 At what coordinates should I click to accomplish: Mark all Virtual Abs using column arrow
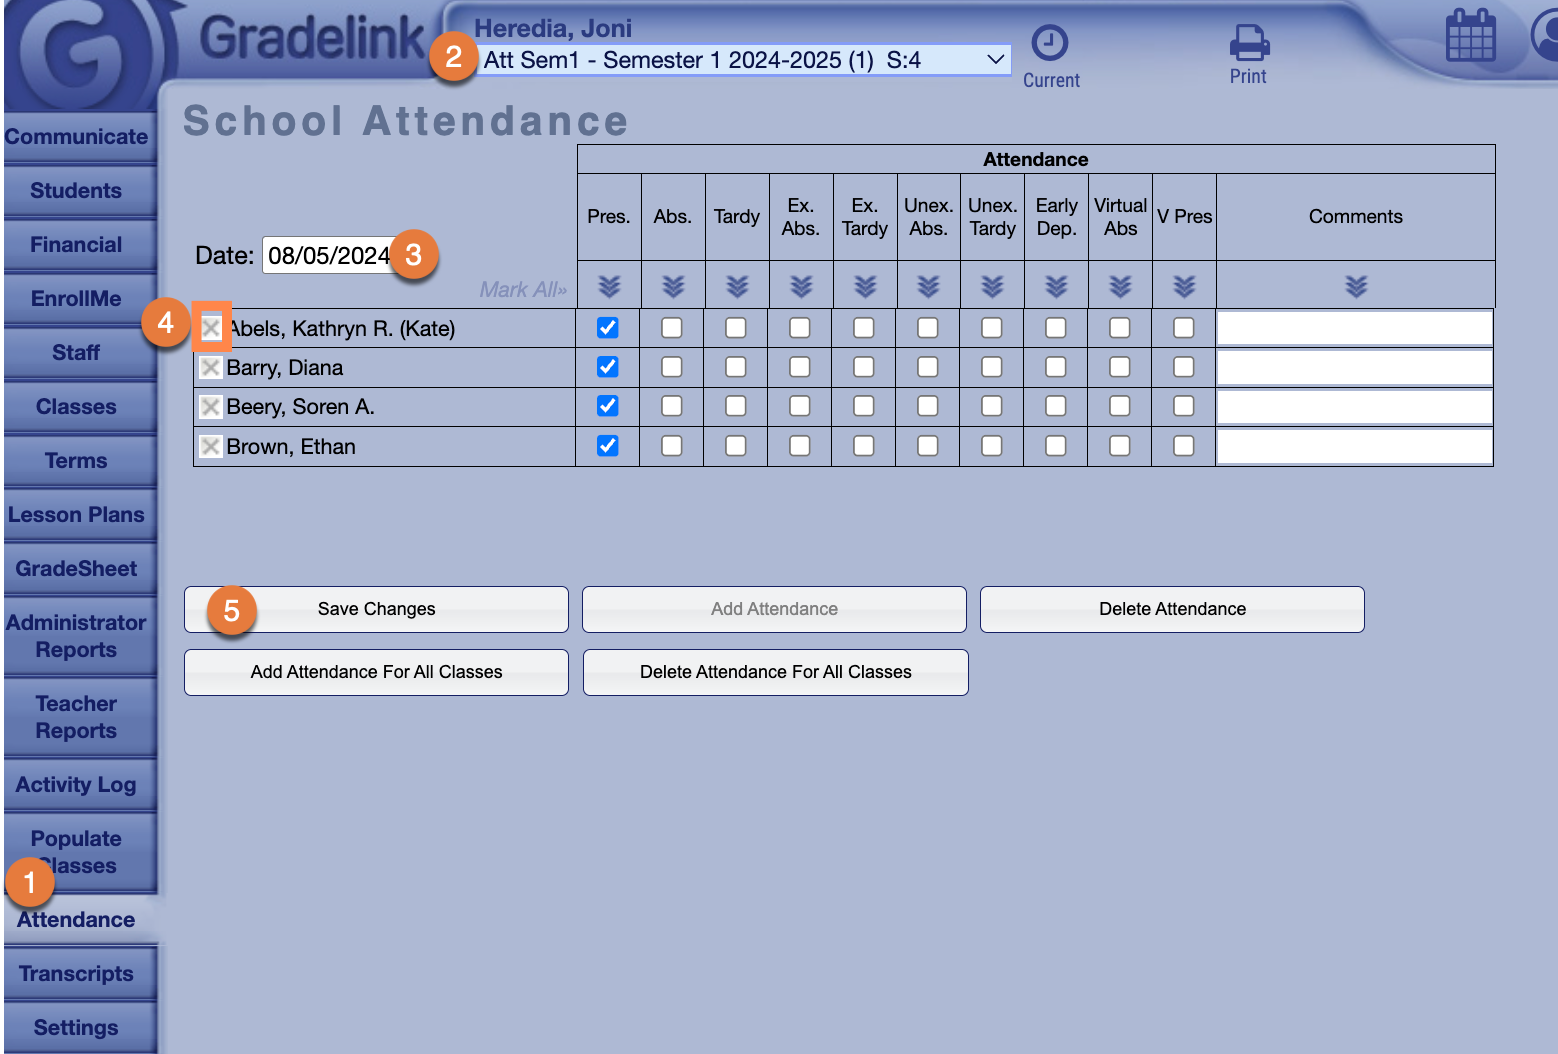pyautogui.click(x=1120, y=287)
